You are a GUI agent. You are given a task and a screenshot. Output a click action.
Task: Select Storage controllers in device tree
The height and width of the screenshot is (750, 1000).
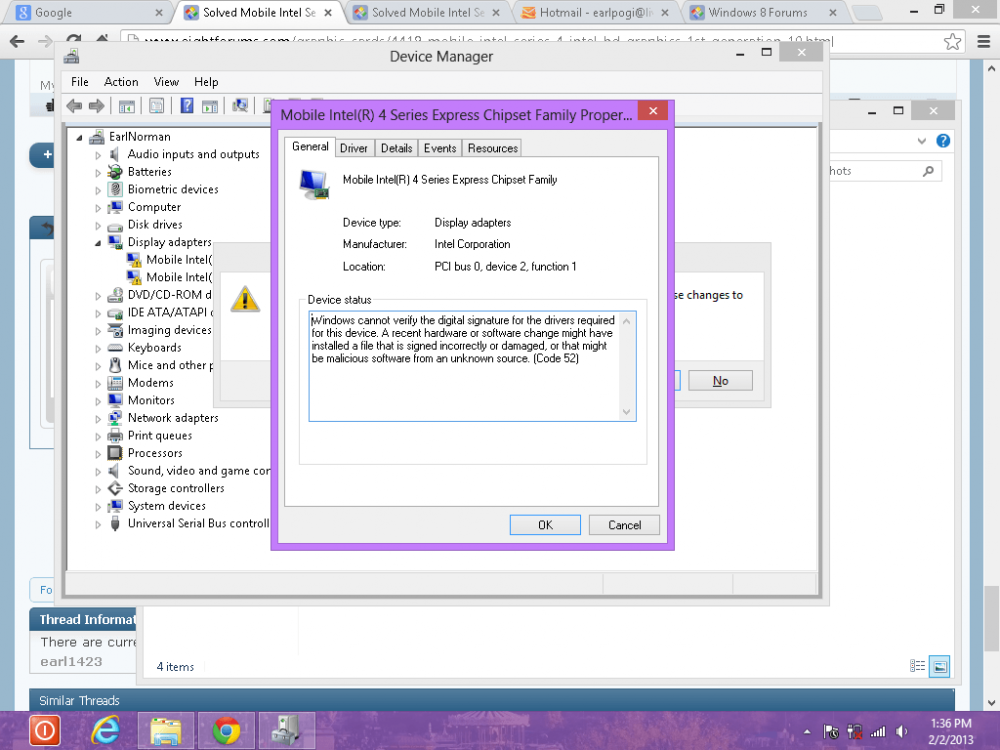coord(176,489)
